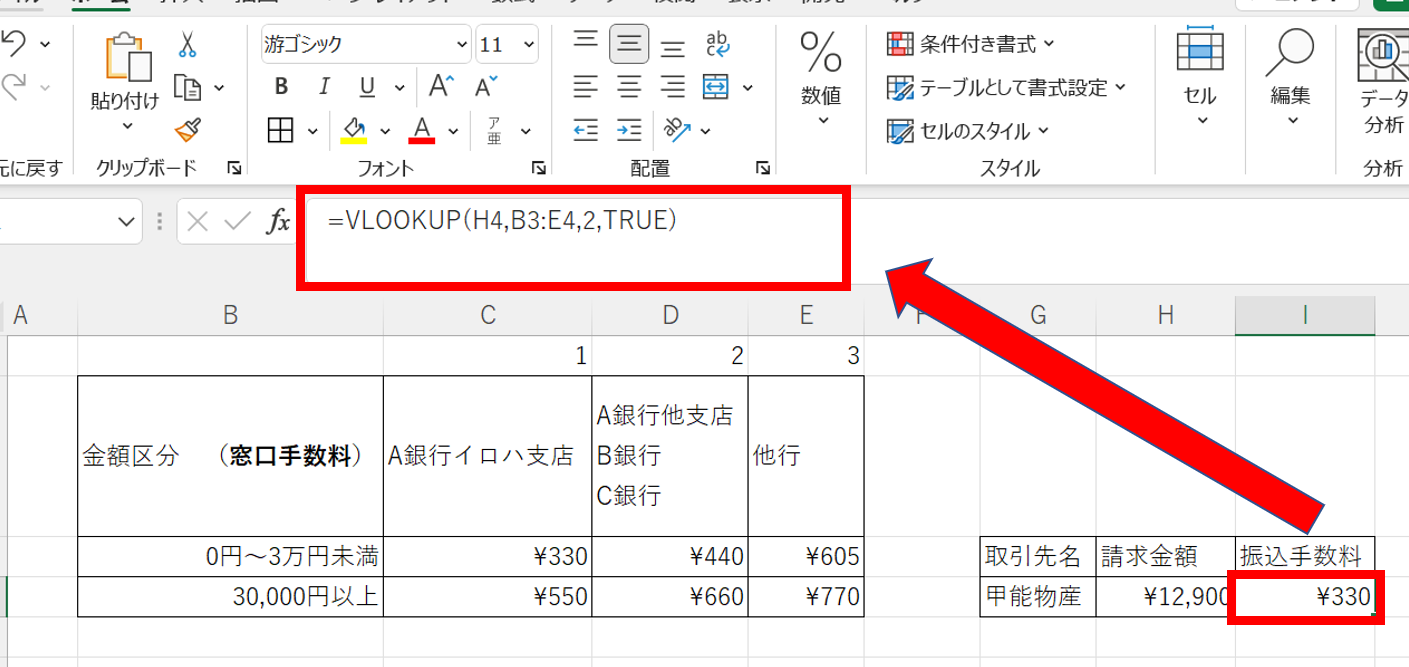The image size is (1409, 667).
Task: Click the Increase Font Size icon
Action: [441, 86]
